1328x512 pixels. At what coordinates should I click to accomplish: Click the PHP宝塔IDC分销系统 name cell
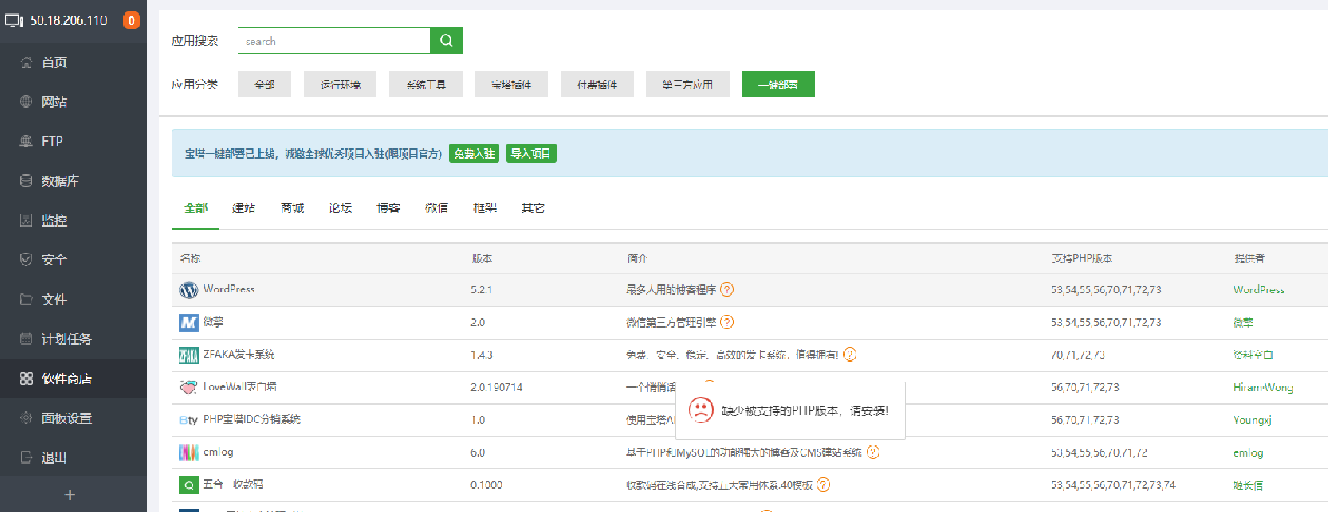252,420
